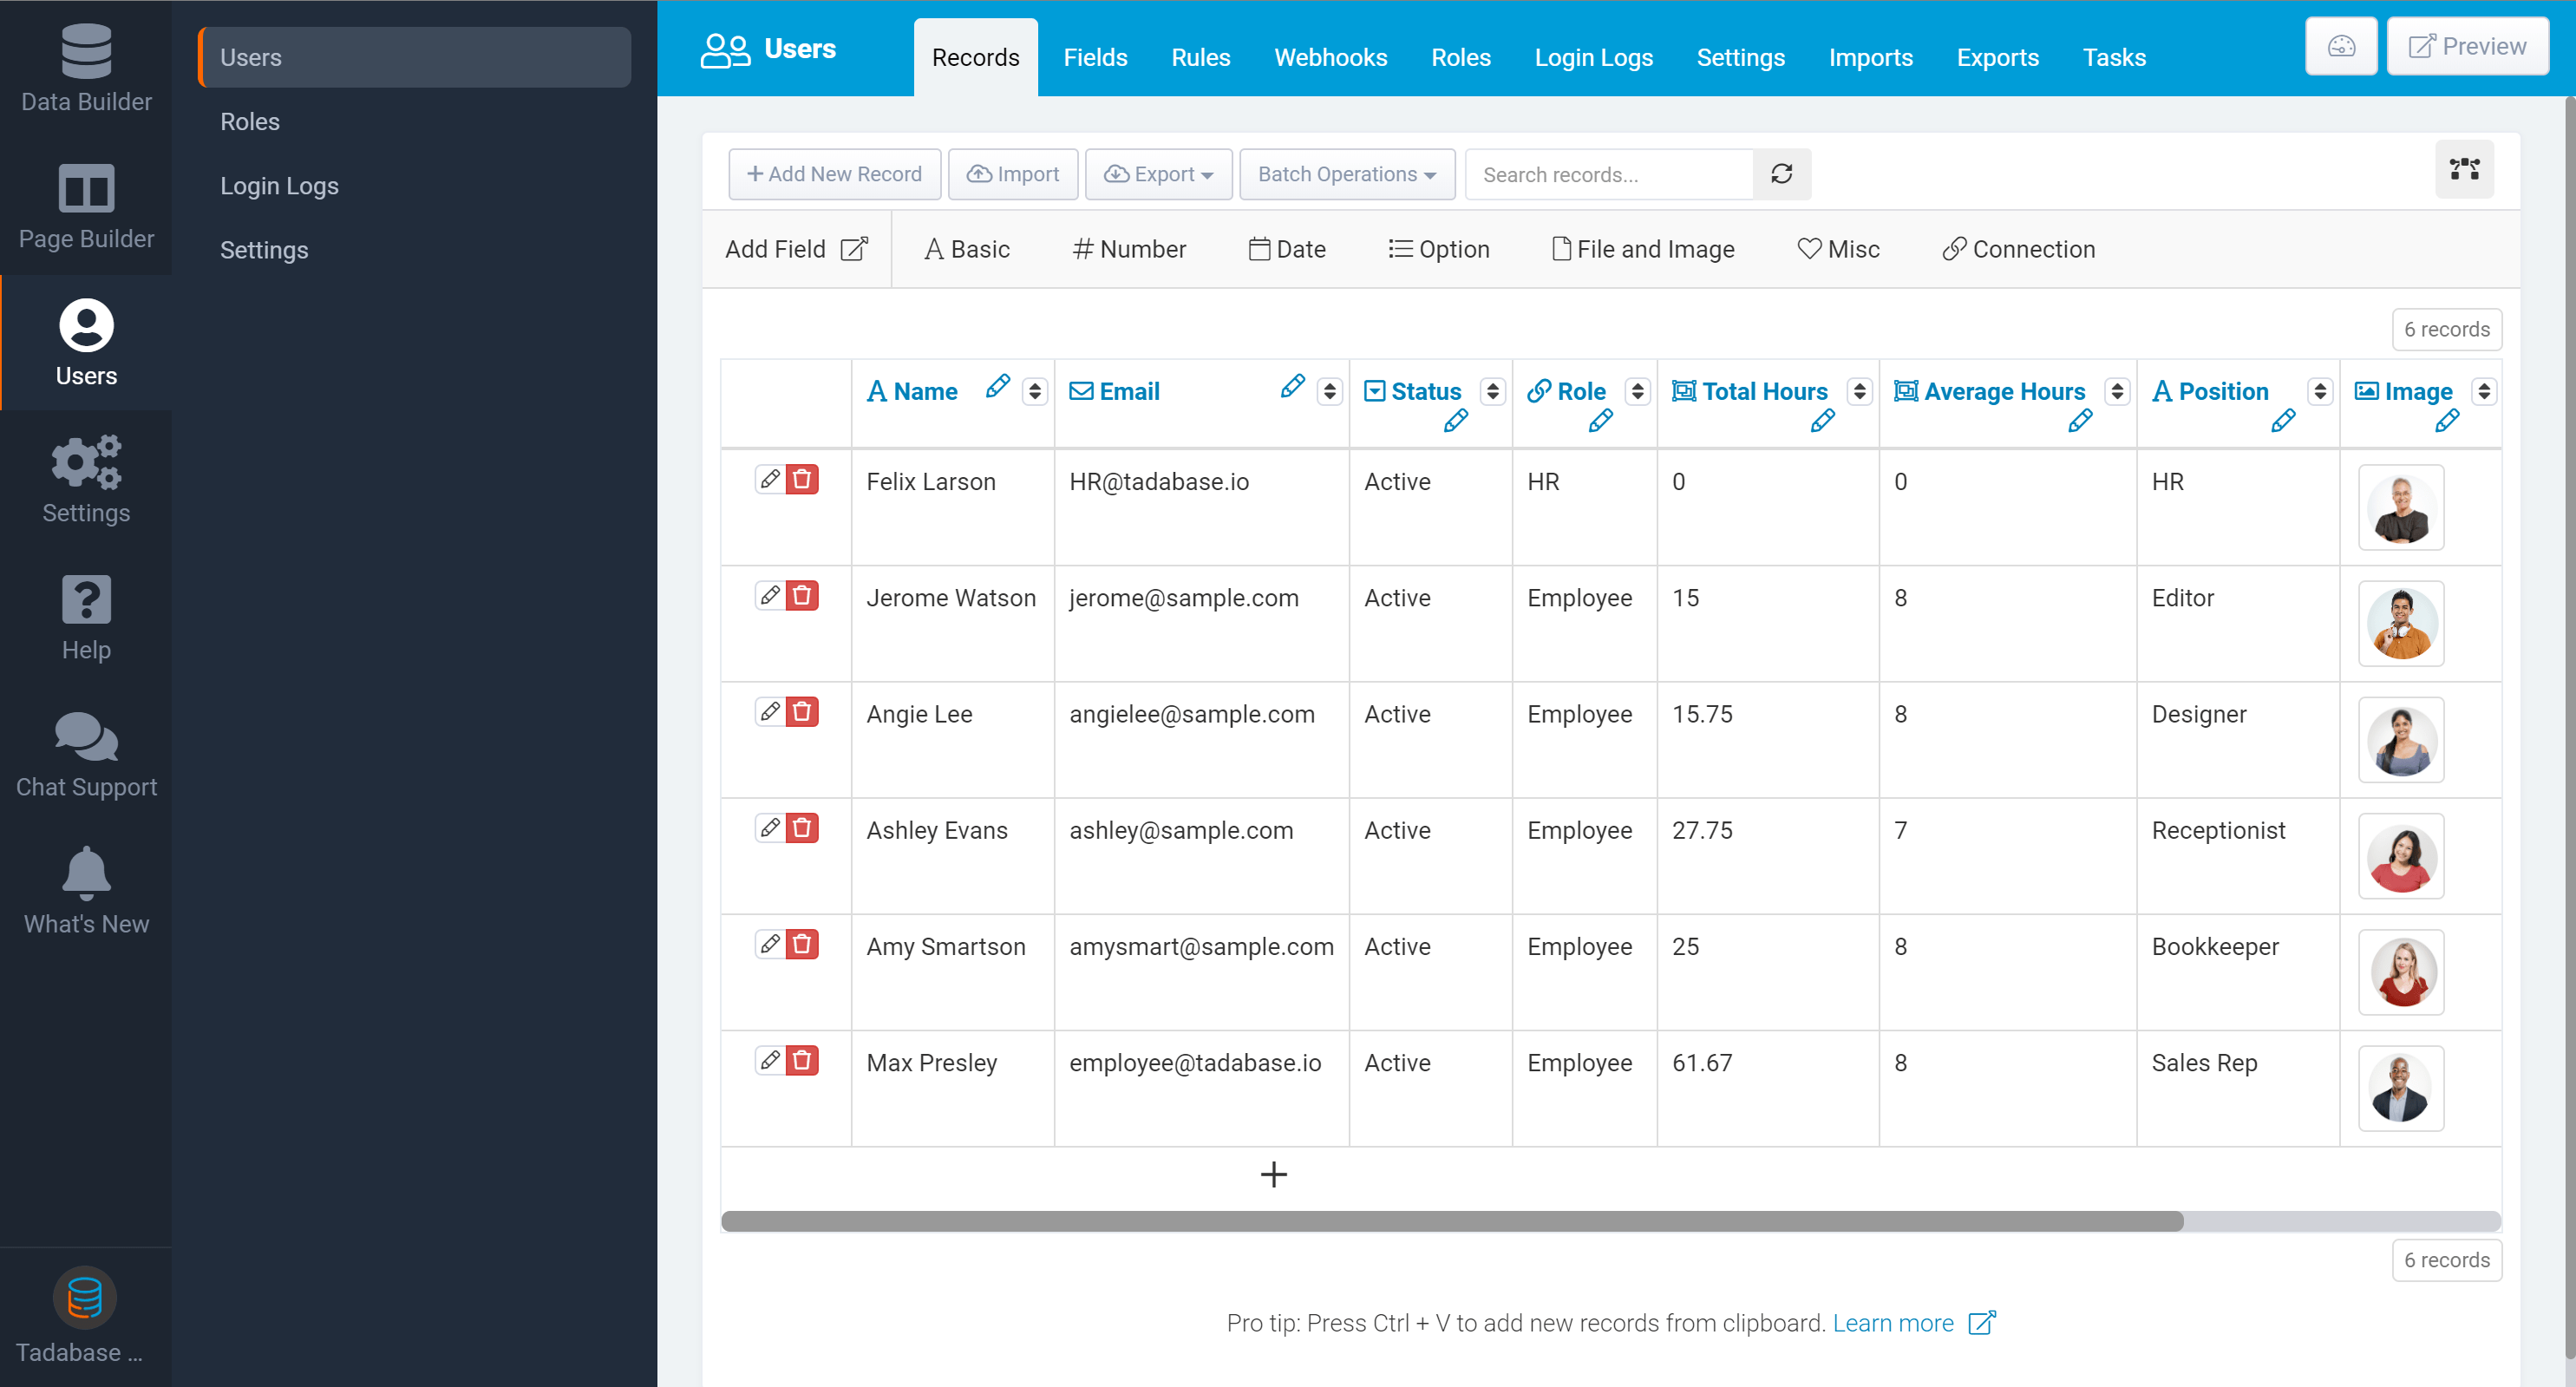
Task: Open the Login Logs tab
Action: point(1593,58)
